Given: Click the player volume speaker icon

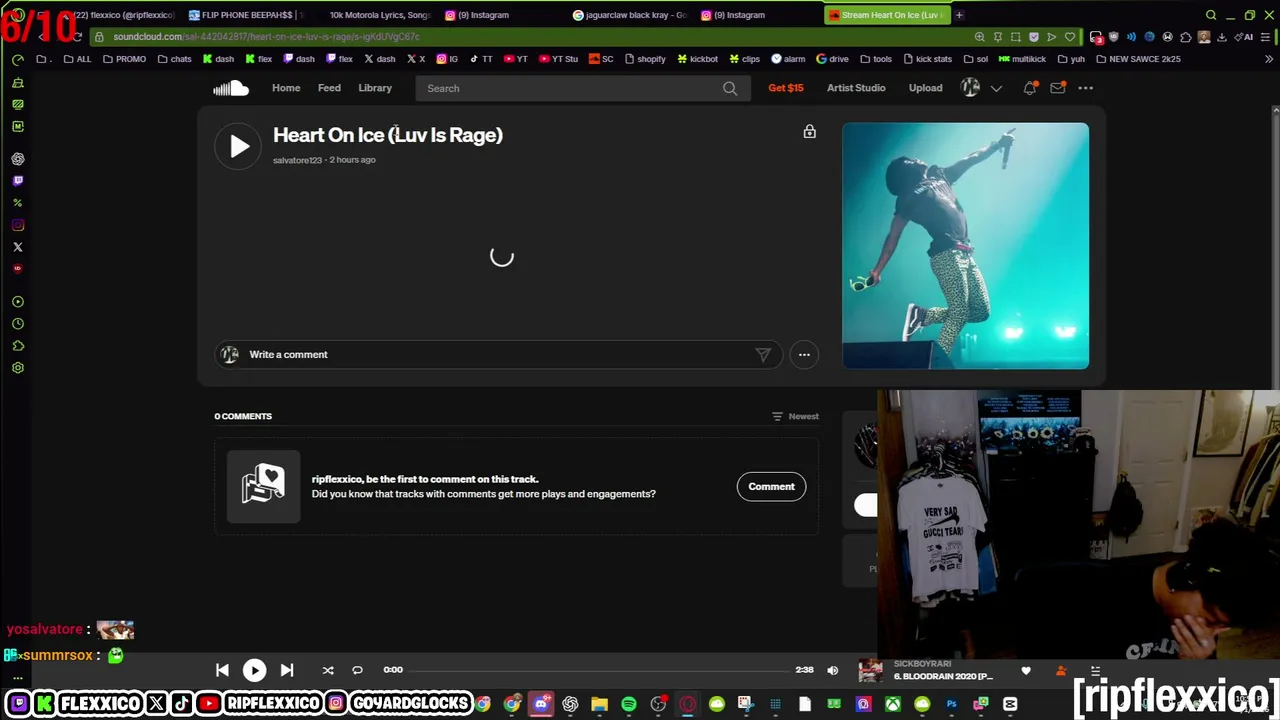Looking at the screenshot, I should [x=833, y=670].
